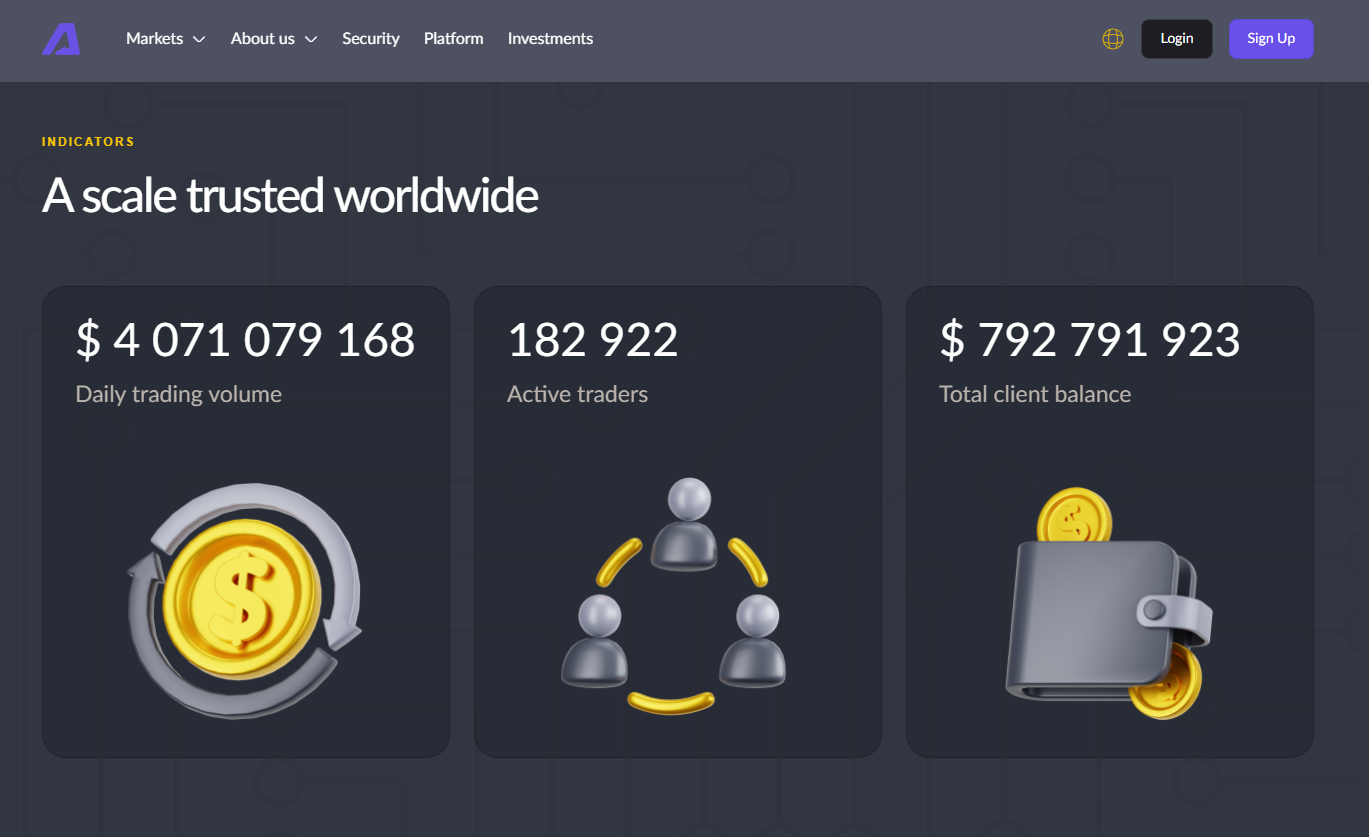Screen dimensions: 1369x837
Task: Click the gray wallet with coins illustration
Action: tap(1108, 604)
